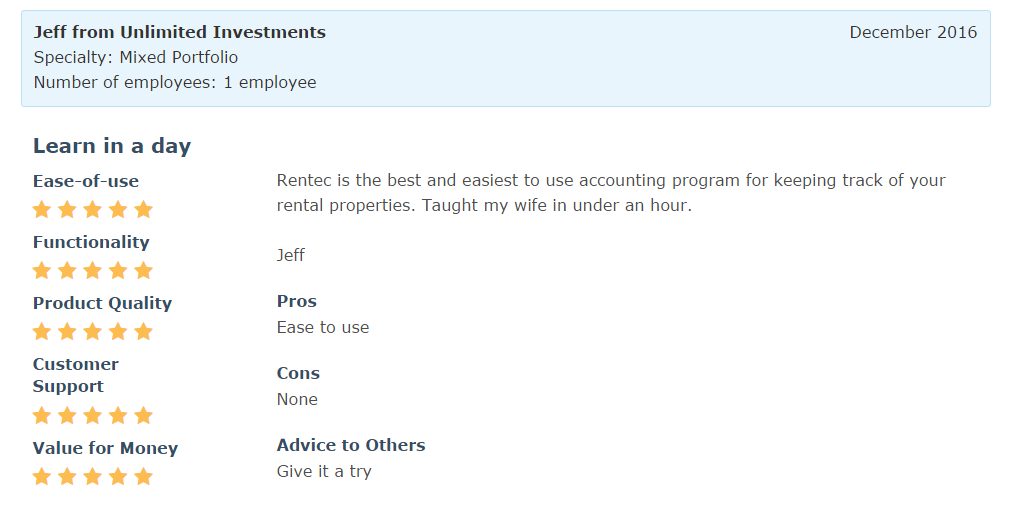The width and height of the screenshot is (1010, 514).
Task: Click the Specialty: Mixed Portfolio line
Action: tap(136, 57)
